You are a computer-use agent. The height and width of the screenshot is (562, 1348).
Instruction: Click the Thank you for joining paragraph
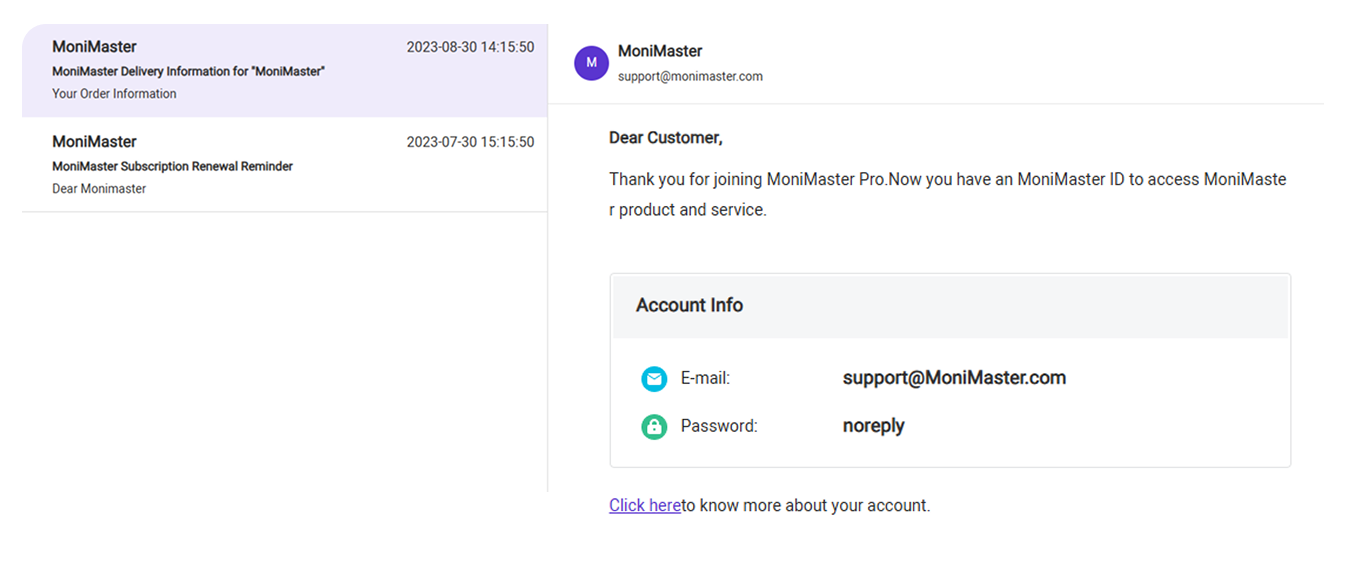tap(947, 195)
